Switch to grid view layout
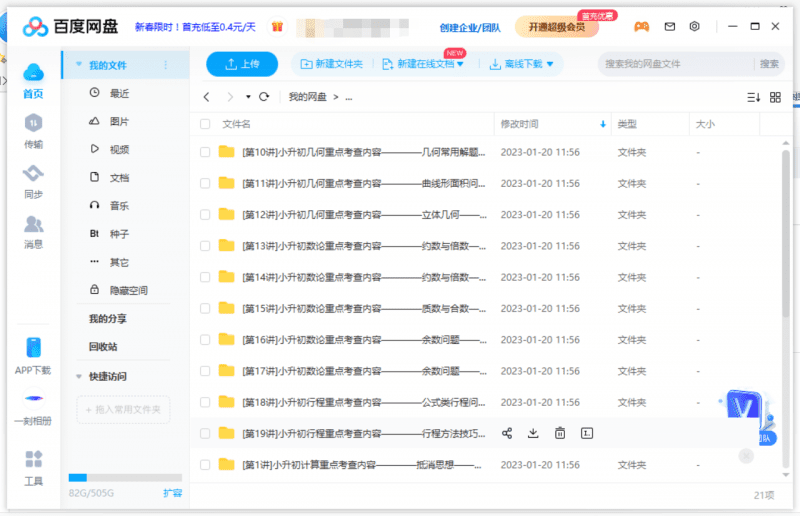This screenshot has width=800, height=516. pos(775,97)
